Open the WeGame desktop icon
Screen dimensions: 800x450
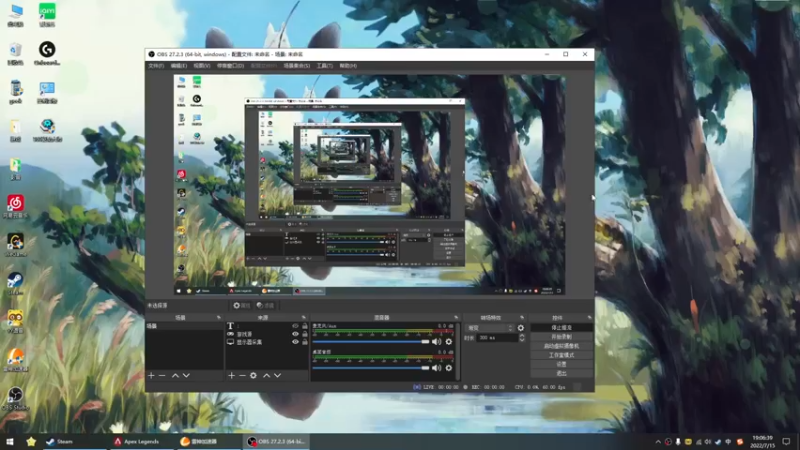(x=15, y=245)
